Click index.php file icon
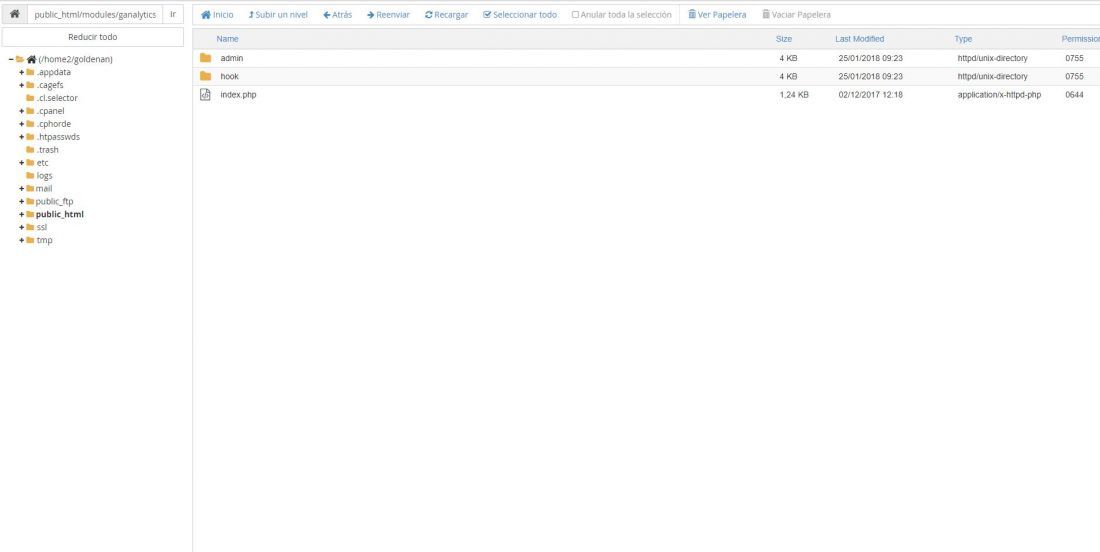The image size is (1100, 552). (x=206, y=95)
